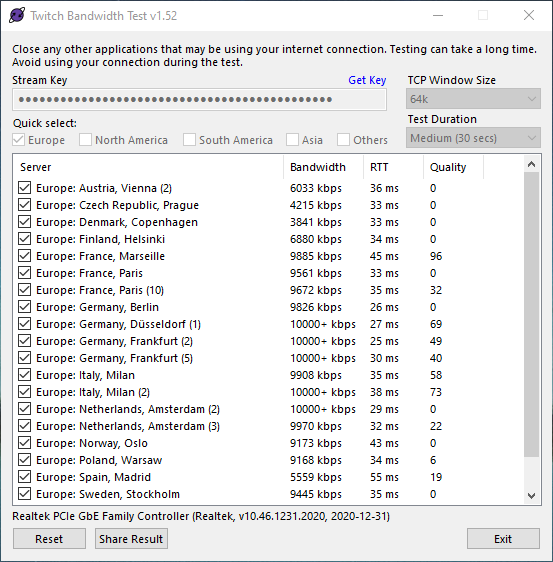Select the Europe: Poland, Warsaw row text

pyautogui.click(x=99, y=460)
